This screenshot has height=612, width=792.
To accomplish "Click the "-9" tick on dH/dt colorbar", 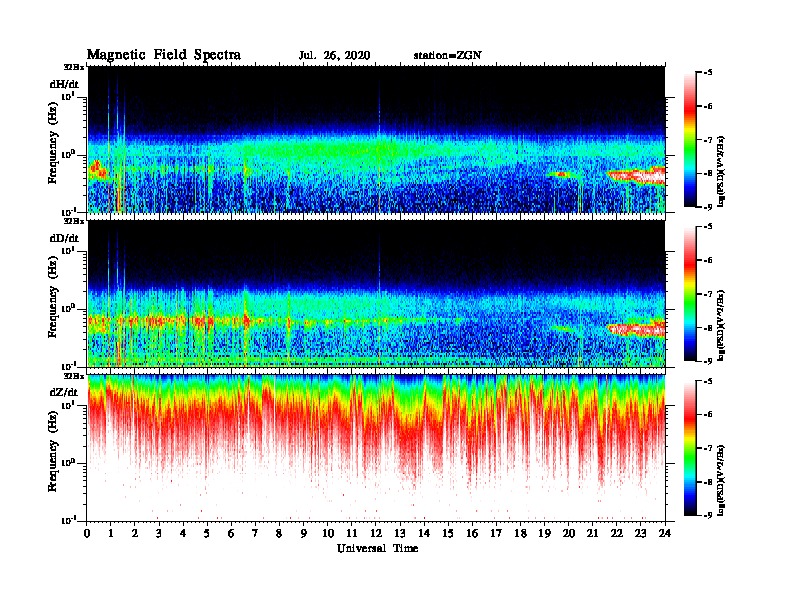I will [708, 207].
